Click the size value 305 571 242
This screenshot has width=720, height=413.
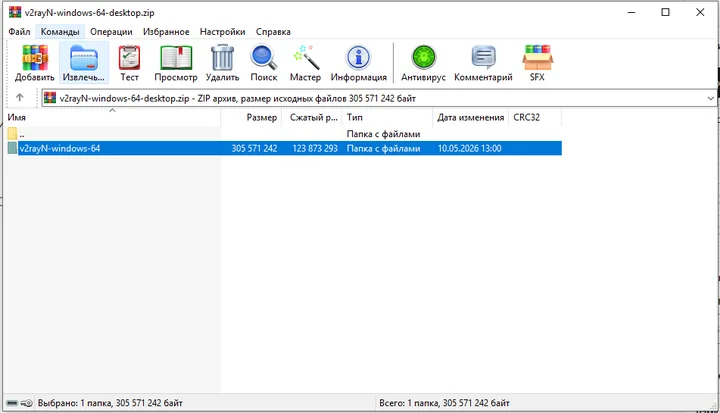(254, 148)
